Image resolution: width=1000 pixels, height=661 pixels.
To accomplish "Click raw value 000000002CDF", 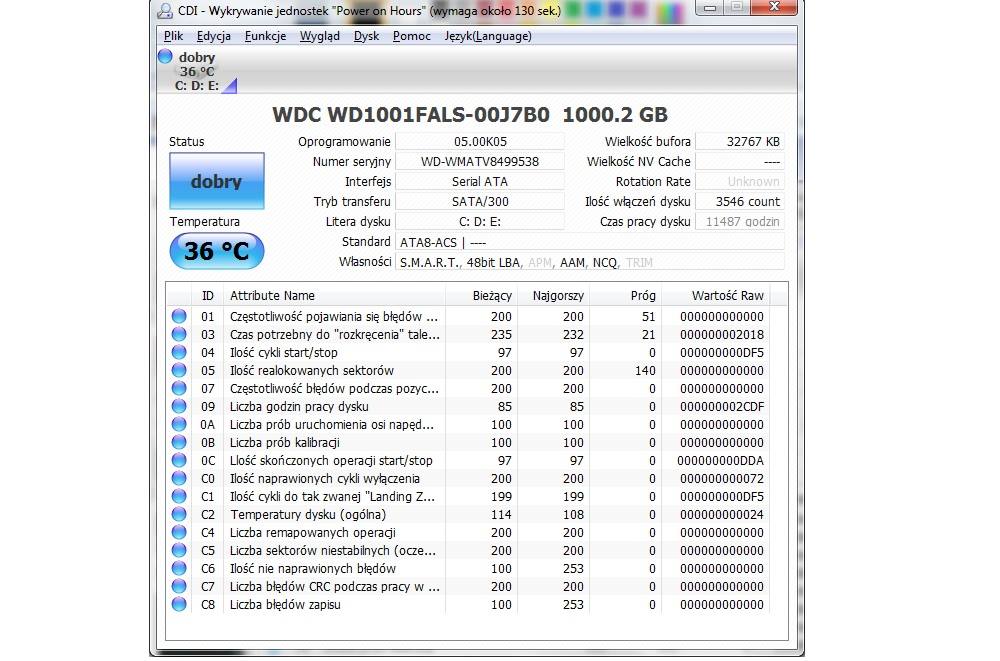I will 721,406.
